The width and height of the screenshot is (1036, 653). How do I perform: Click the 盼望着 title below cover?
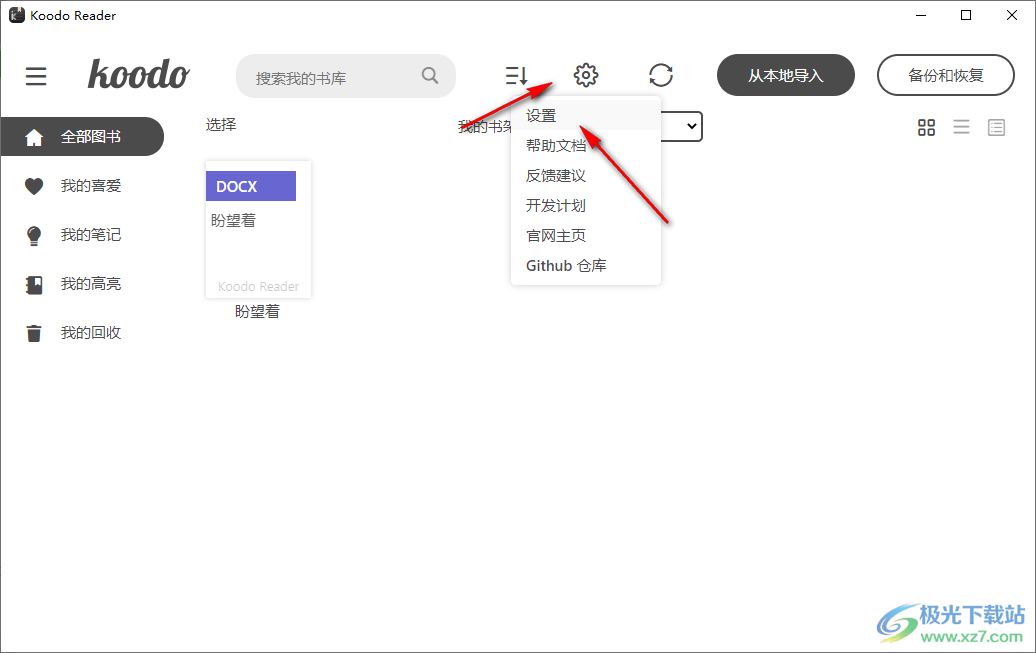(258, 312)
